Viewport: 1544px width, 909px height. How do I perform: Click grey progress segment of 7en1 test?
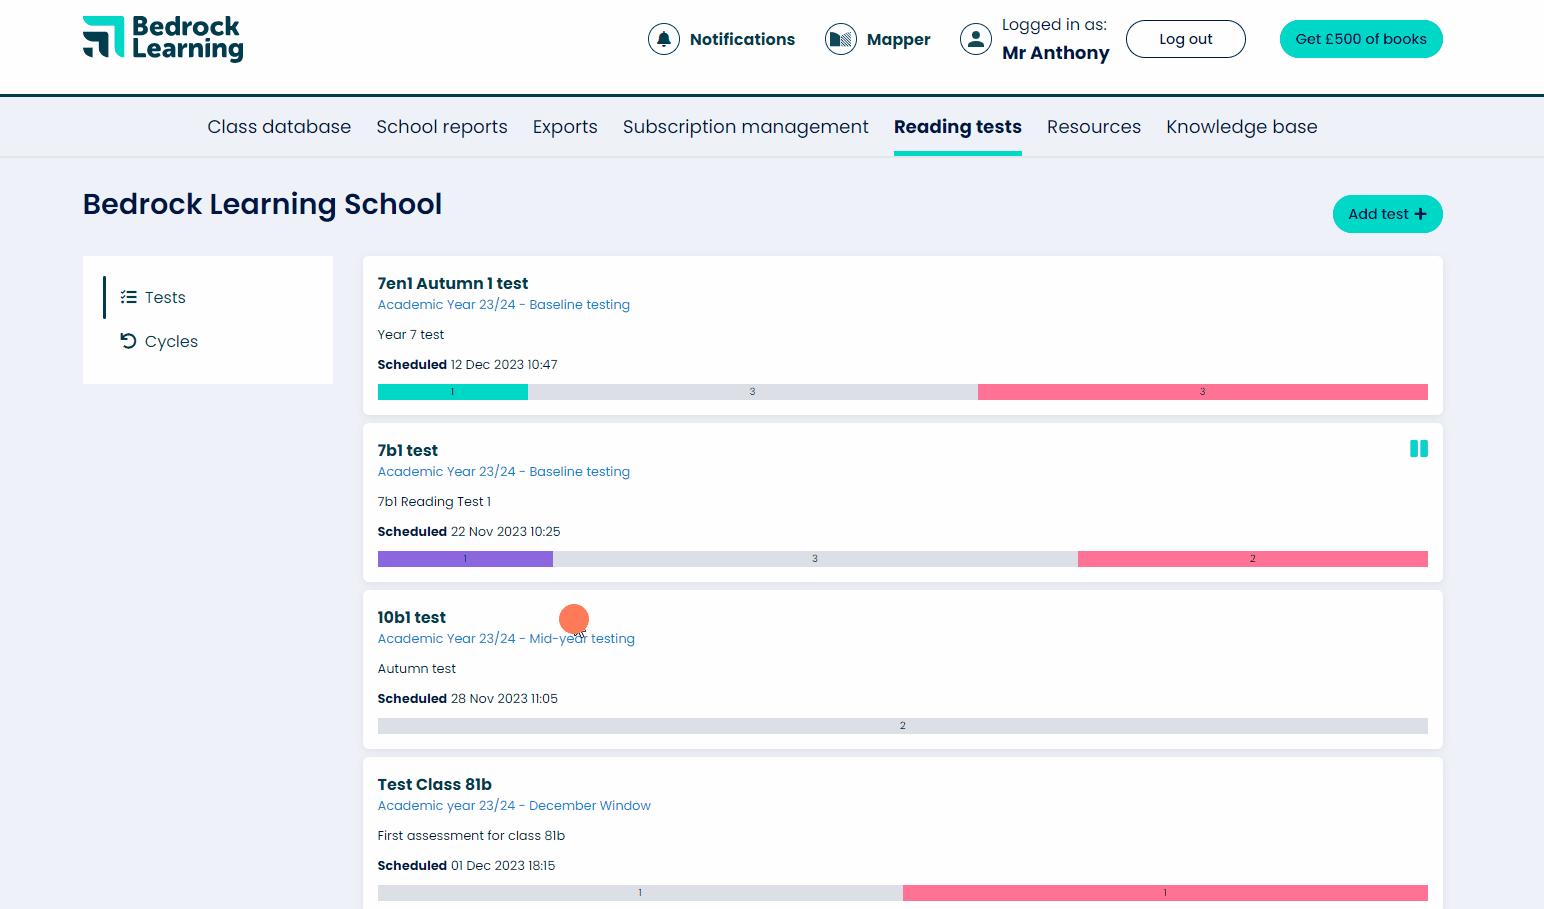pyautogui.click(x=753, y=392)
